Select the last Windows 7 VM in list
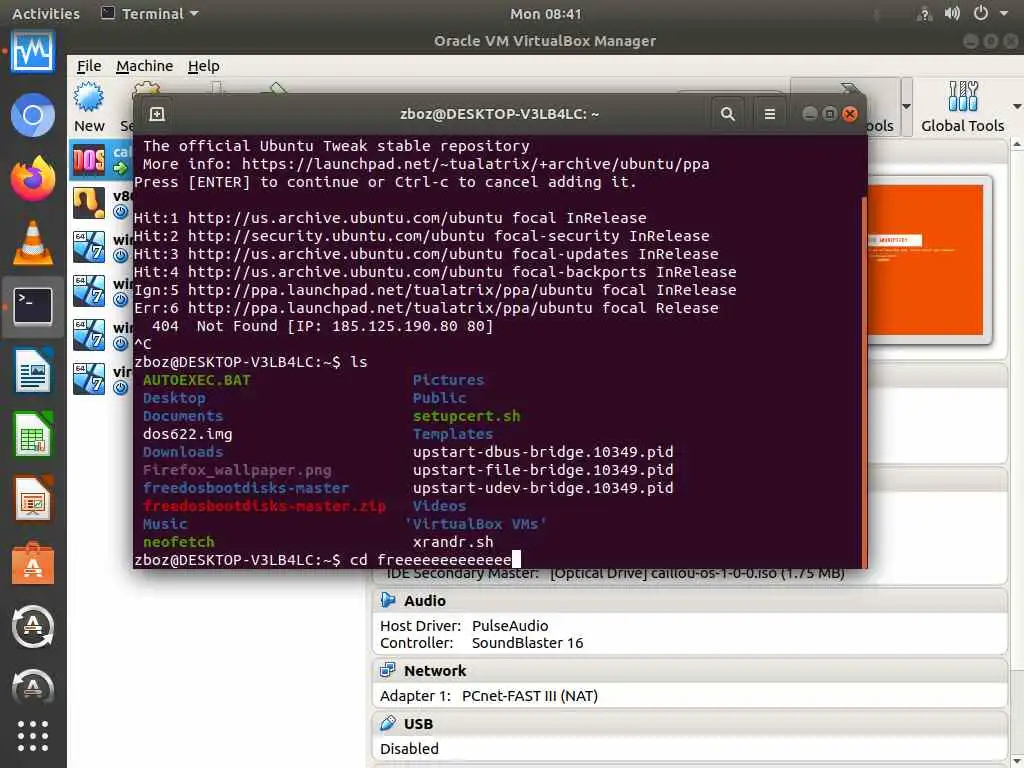This screenshot has height=768, width=1024. [89, 379]
